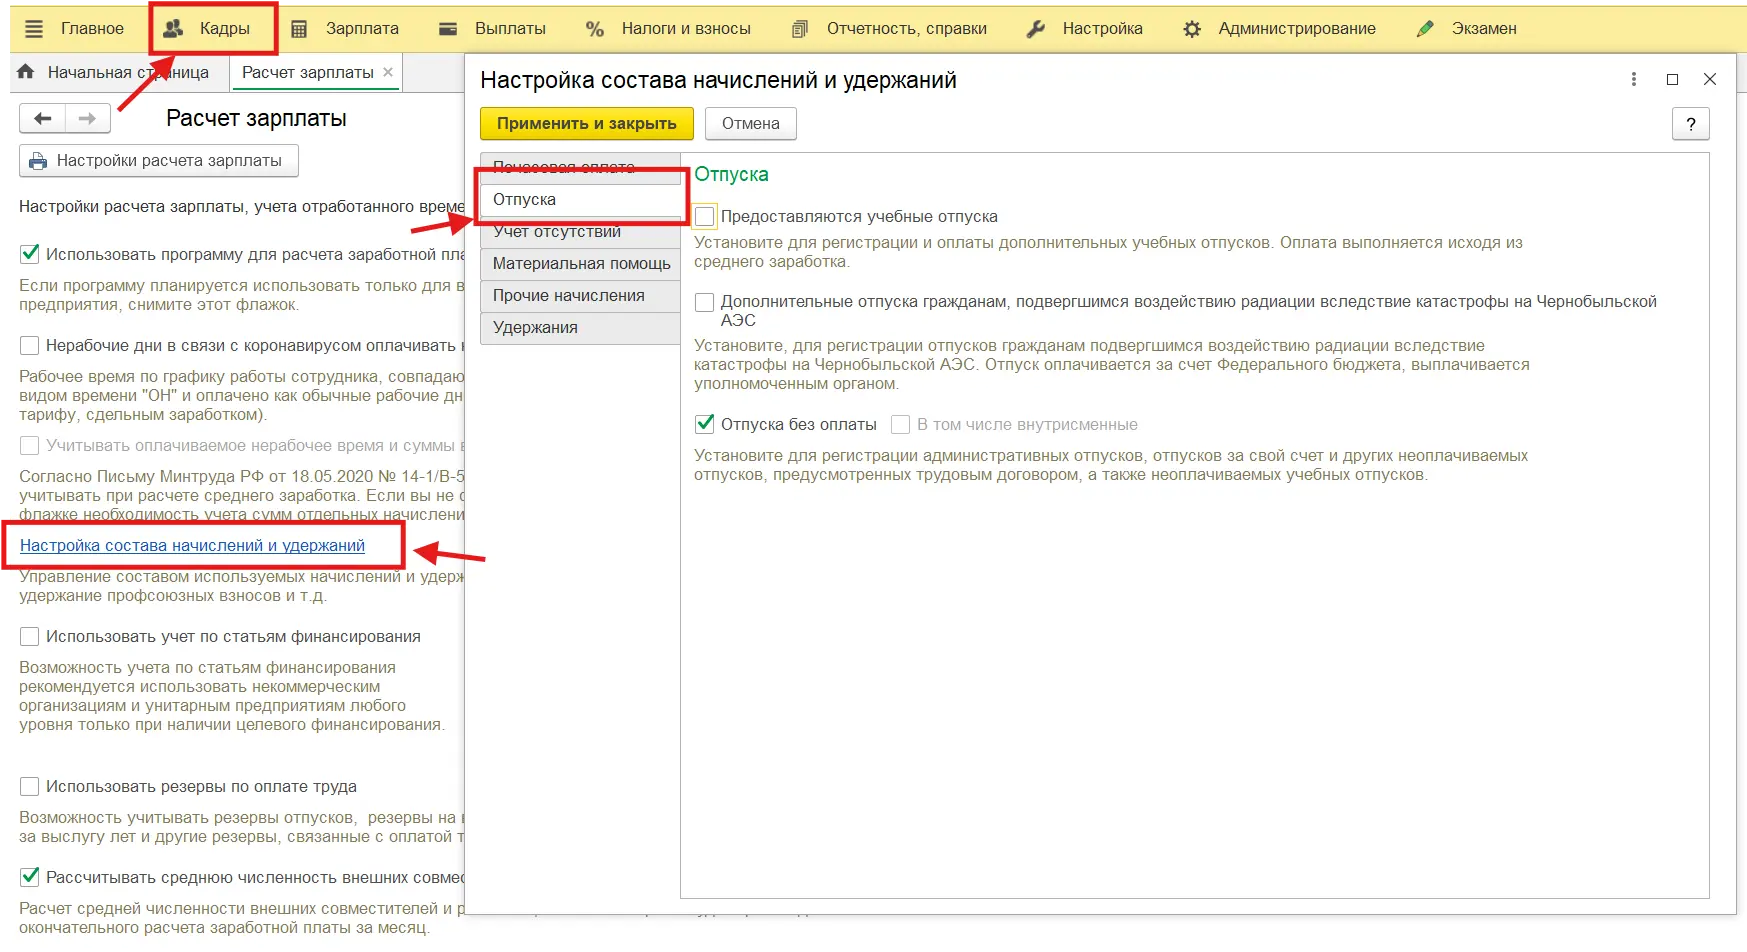
Task: Uncheck Отпуска без оплаты checkbox
Action: [x=705, y=425]
